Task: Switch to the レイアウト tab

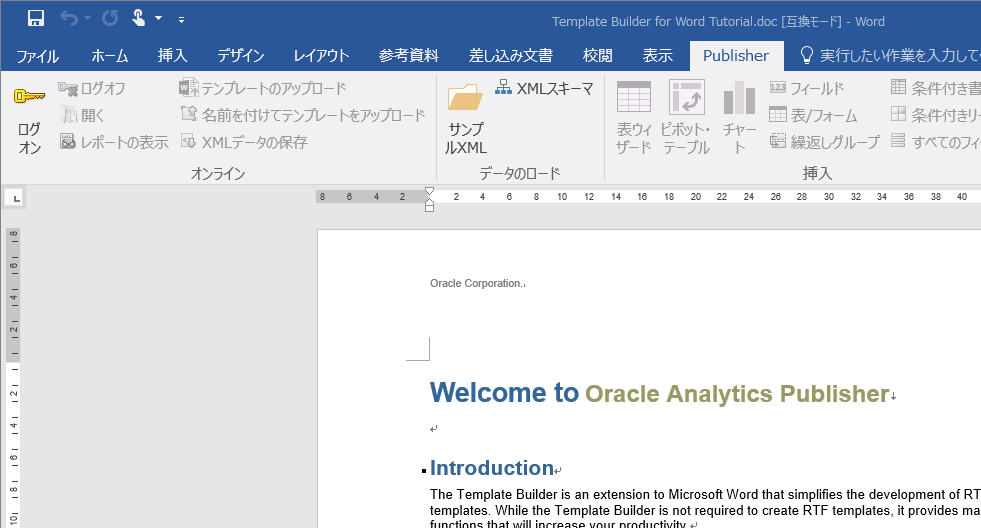Action: (321, 56)
